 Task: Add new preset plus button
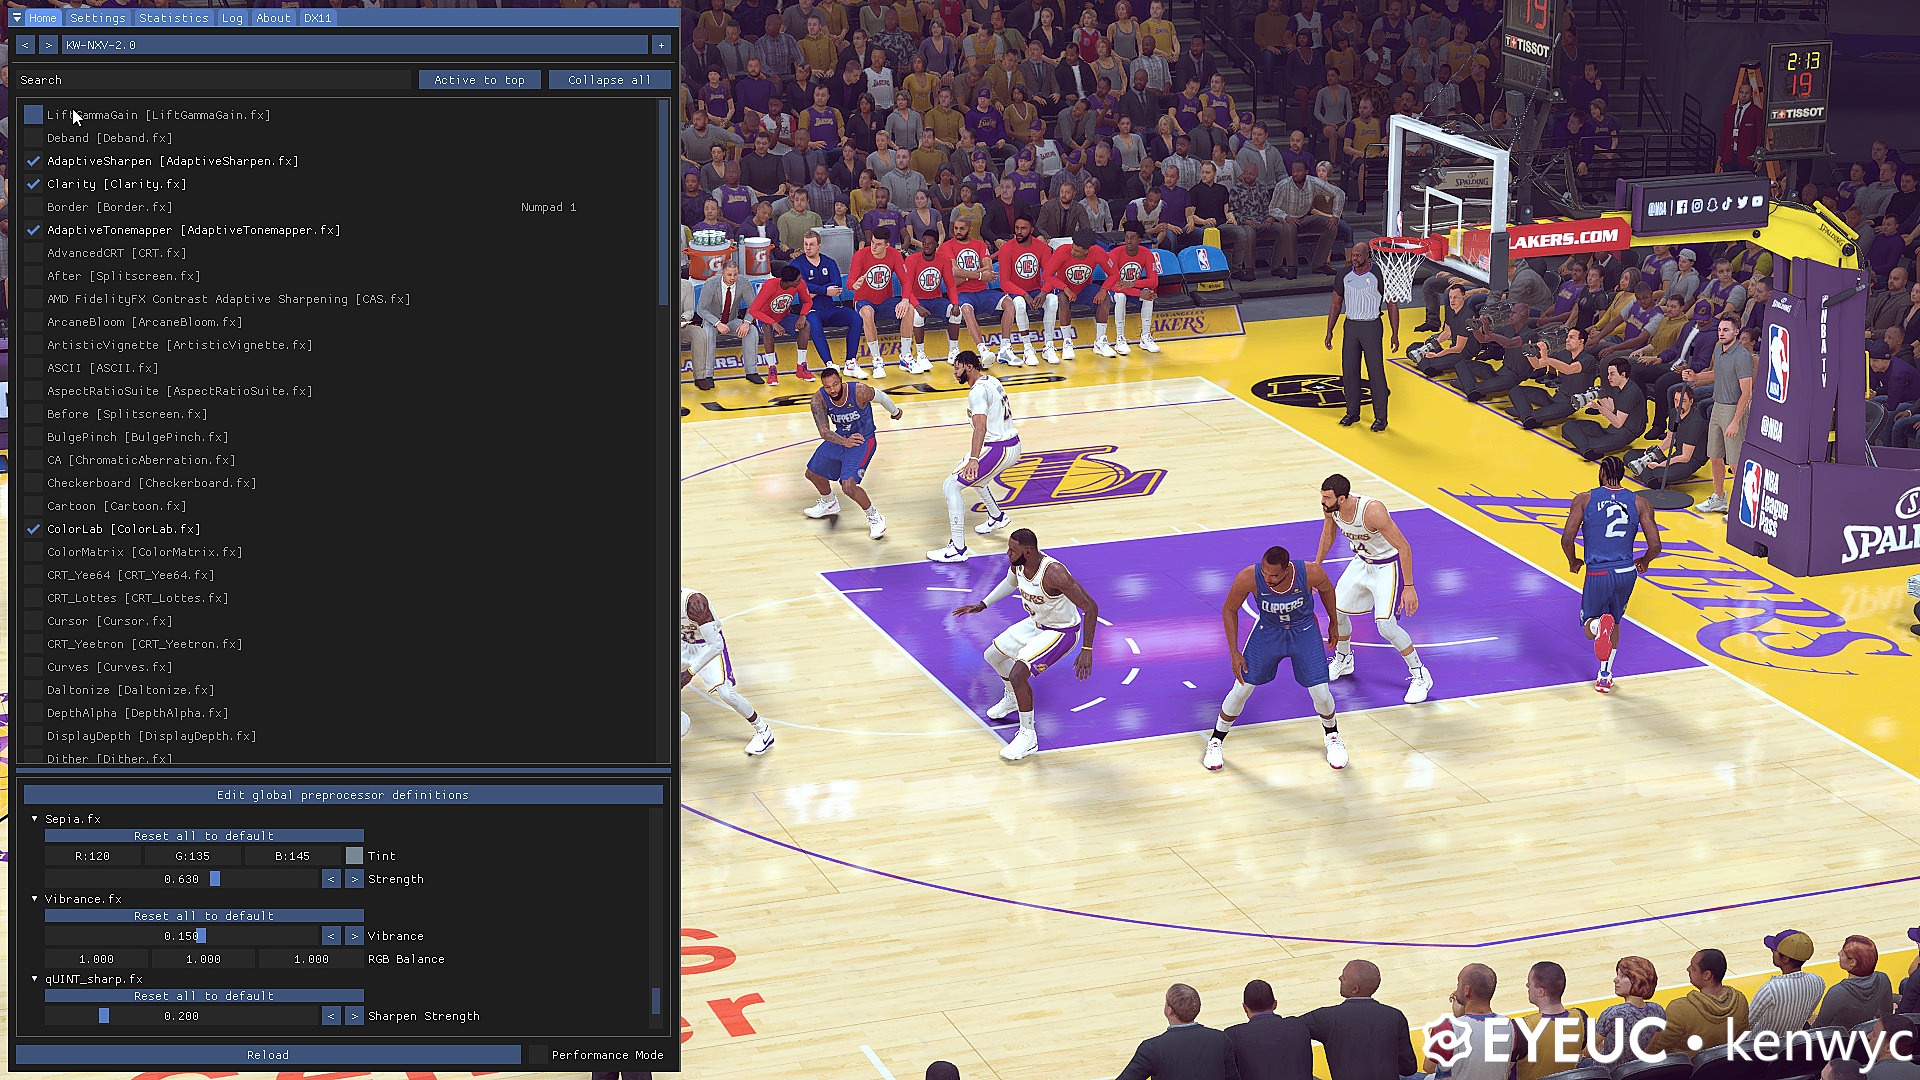pyautogui.click(x=661, y=45)
